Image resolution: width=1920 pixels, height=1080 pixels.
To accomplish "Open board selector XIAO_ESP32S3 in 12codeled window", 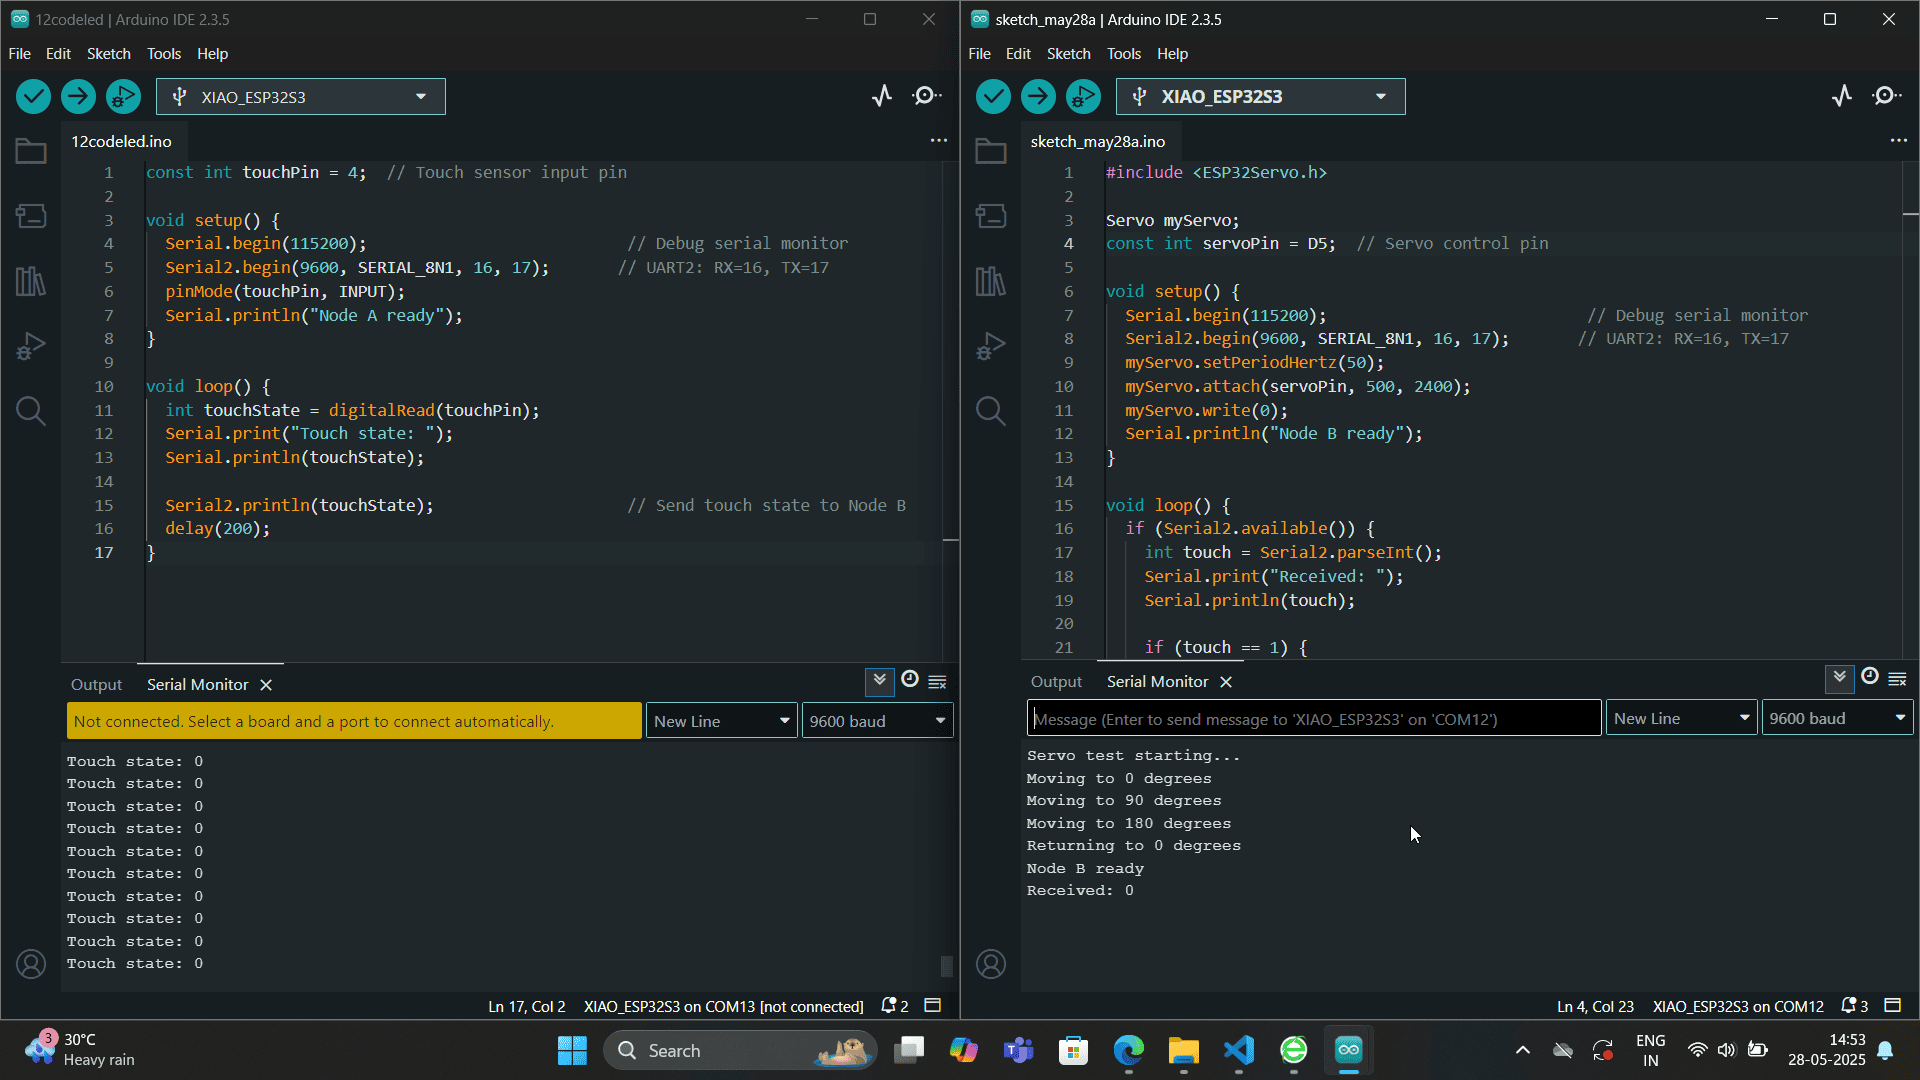I will click(x=301, y=97).
